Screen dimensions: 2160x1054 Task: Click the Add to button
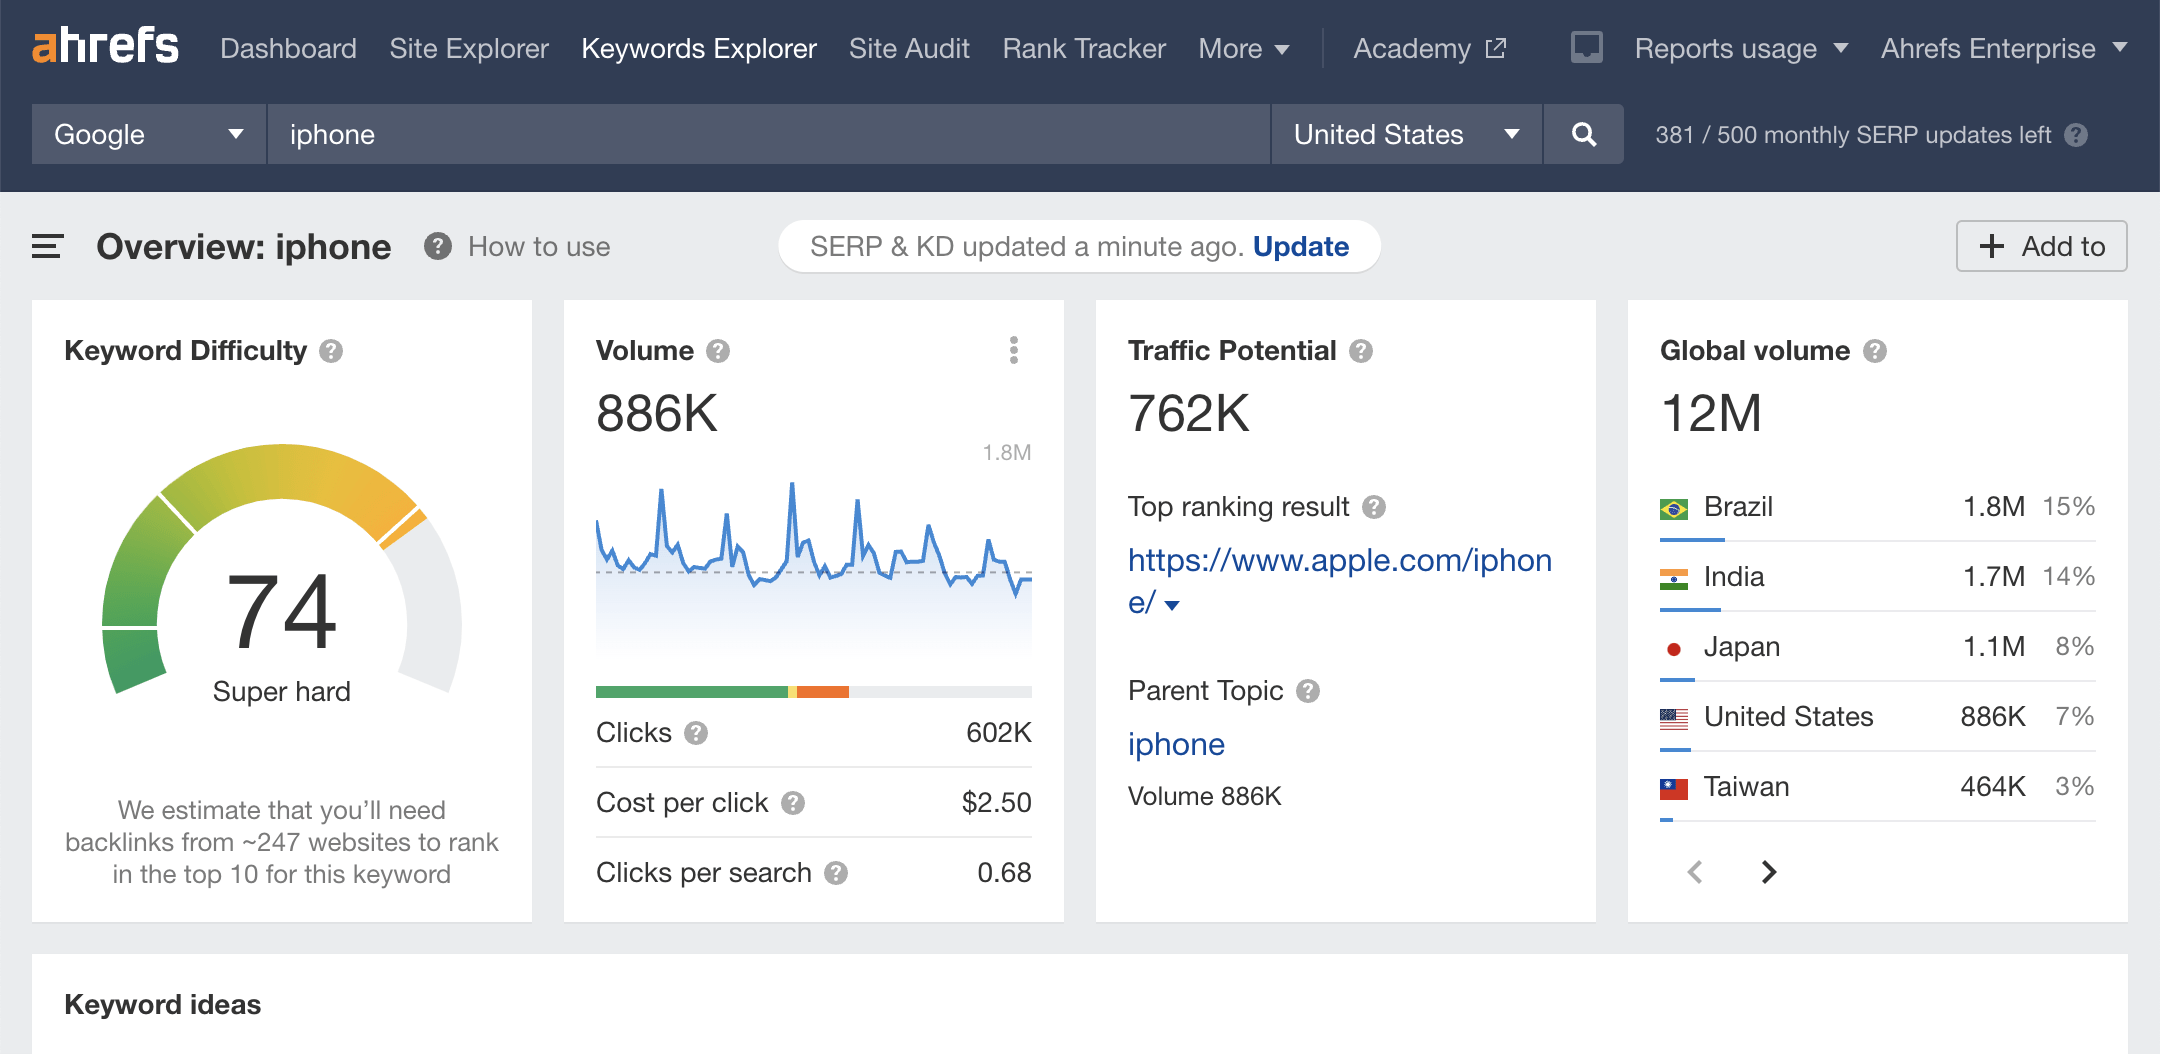pos(2041,246)
